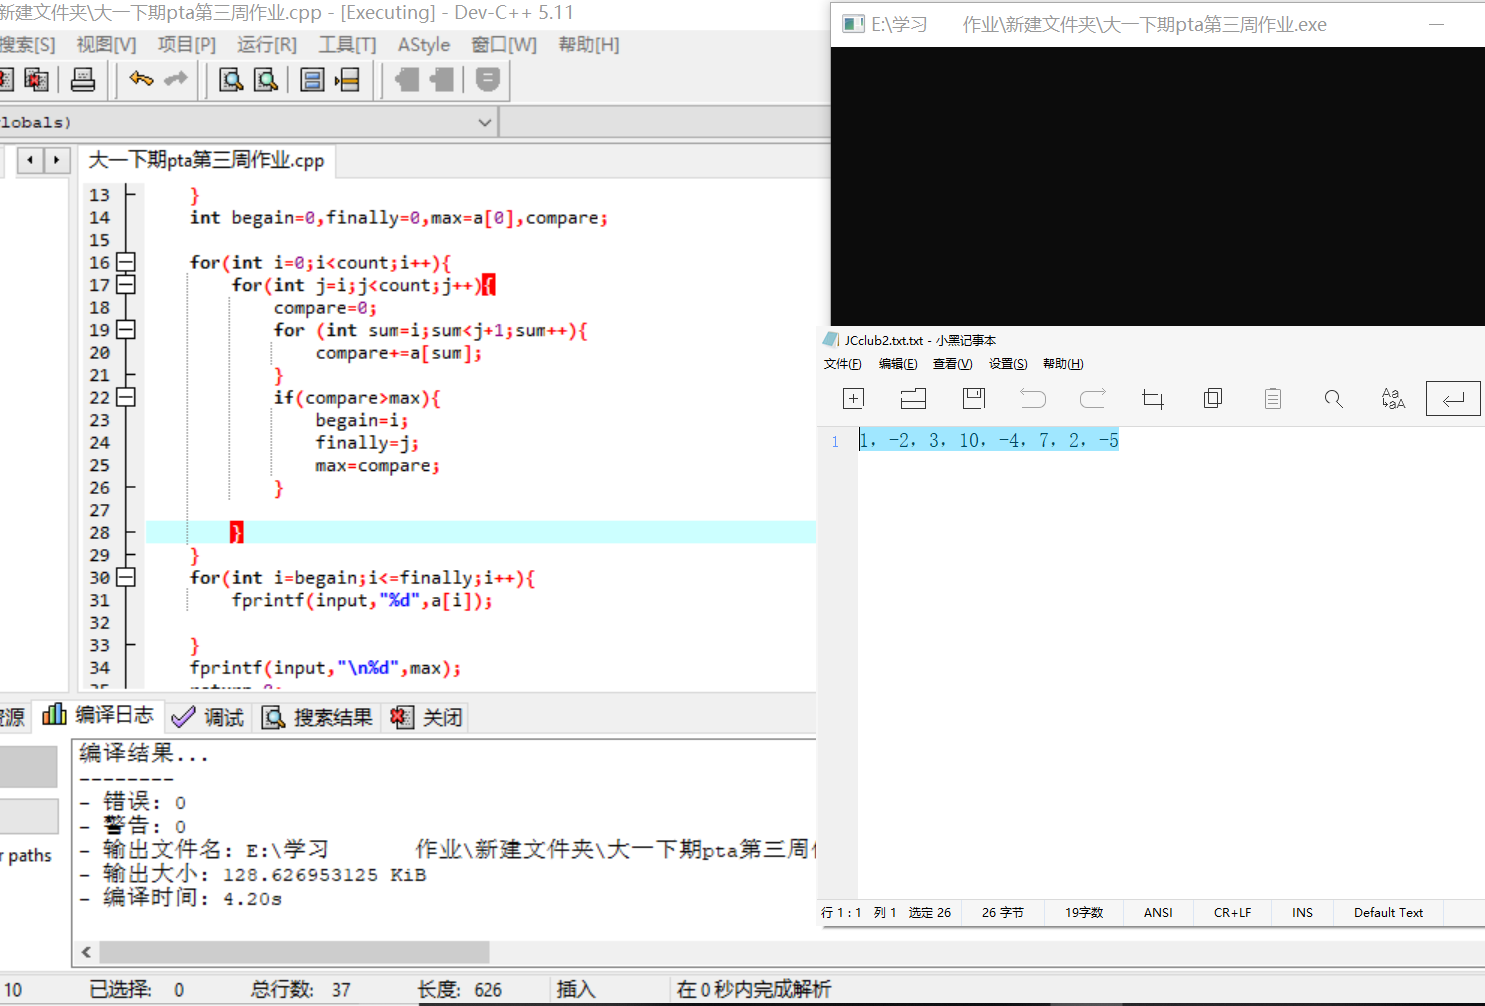The height and width of the screenshot is (1006, 1485).
Task: Click ANSI encoding in notepad status bar
Action: click(1158, 912)
